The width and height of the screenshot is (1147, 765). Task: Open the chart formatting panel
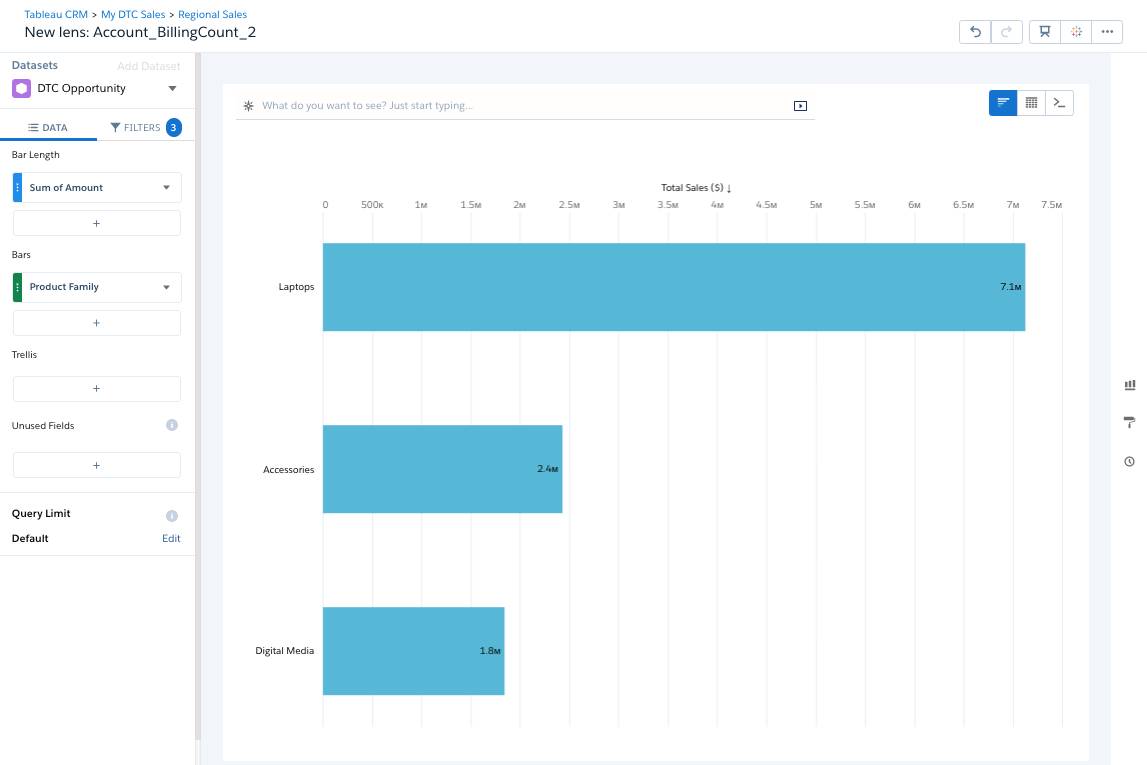point(1129,422)
